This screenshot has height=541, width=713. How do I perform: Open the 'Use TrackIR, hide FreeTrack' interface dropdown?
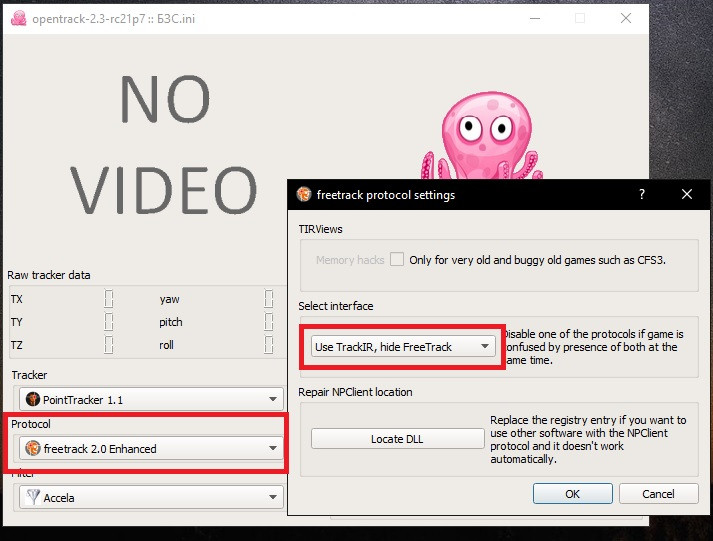403,346
